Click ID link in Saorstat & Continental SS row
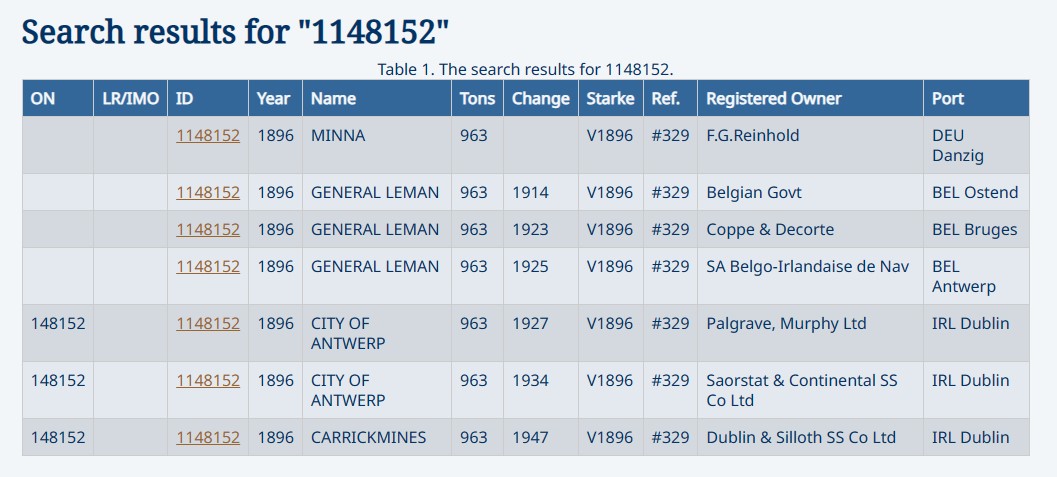Screen dimensions: 1057x477 [208, 381]
